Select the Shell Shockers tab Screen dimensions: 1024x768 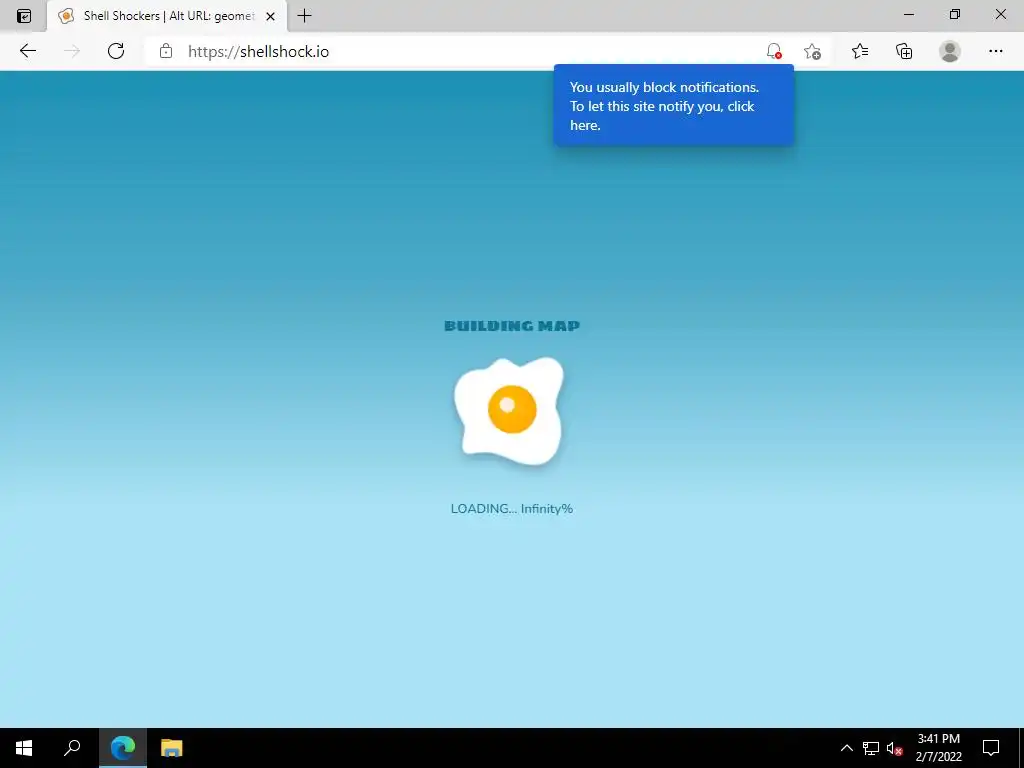pos(167,16)
